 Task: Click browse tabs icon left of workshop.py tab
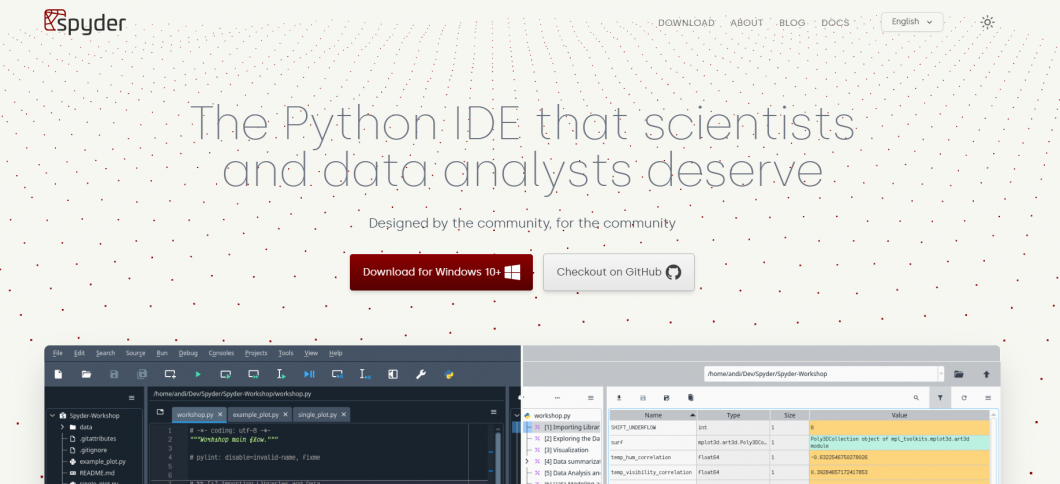[160, 412]
